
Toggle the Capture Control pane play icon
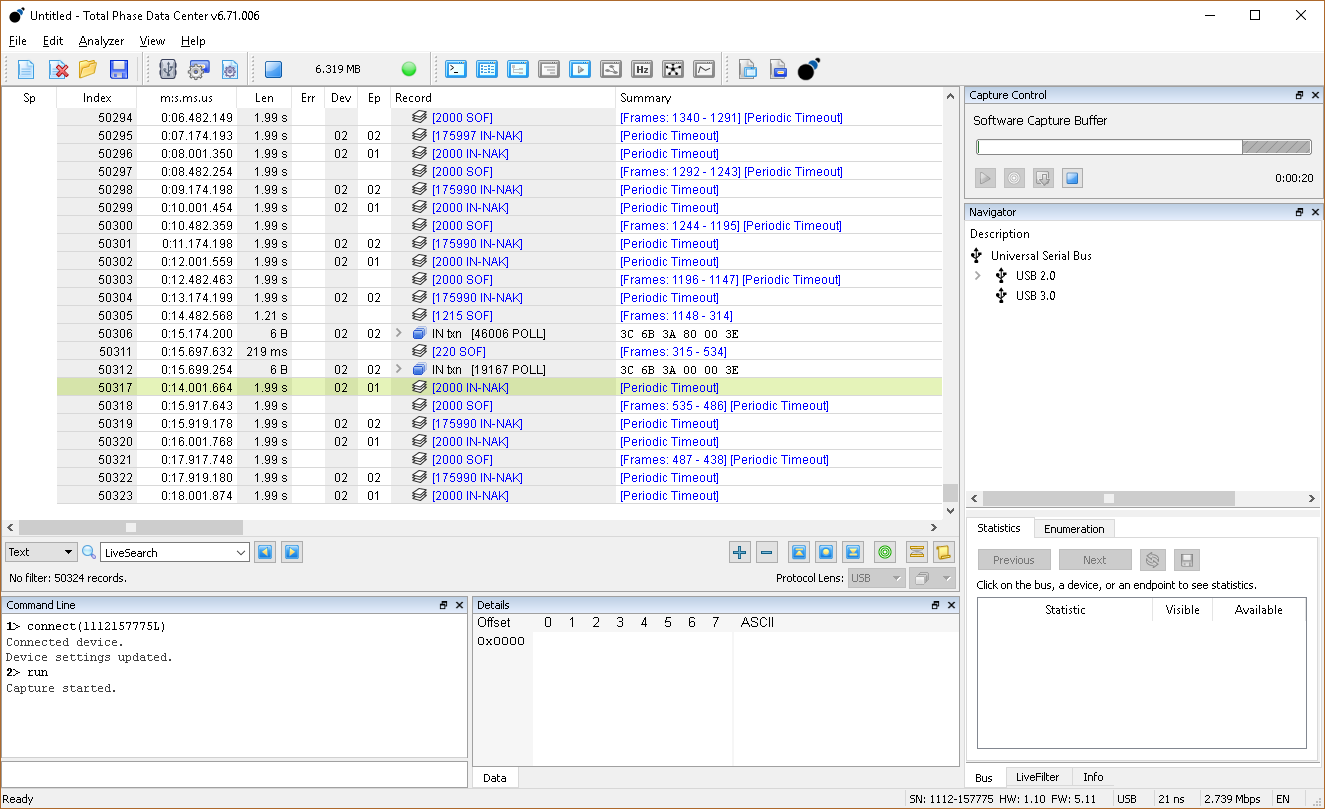(580, 69)
